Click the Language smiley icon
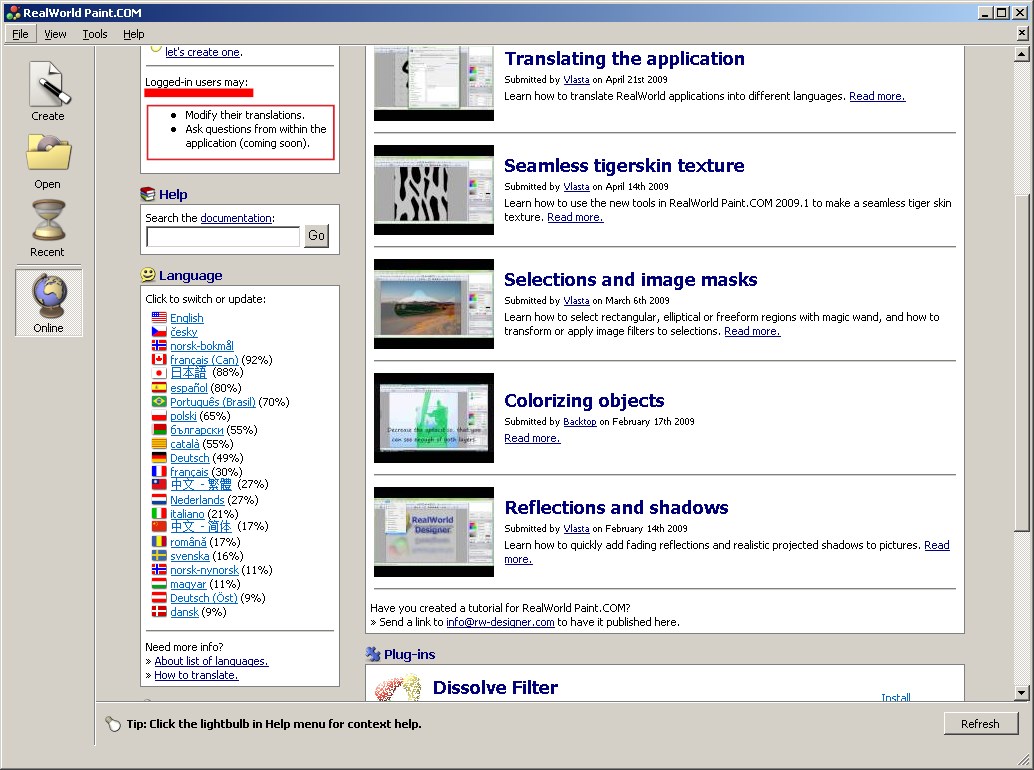This screenshot has width=1034, height=770. click(x=148, y=275)
